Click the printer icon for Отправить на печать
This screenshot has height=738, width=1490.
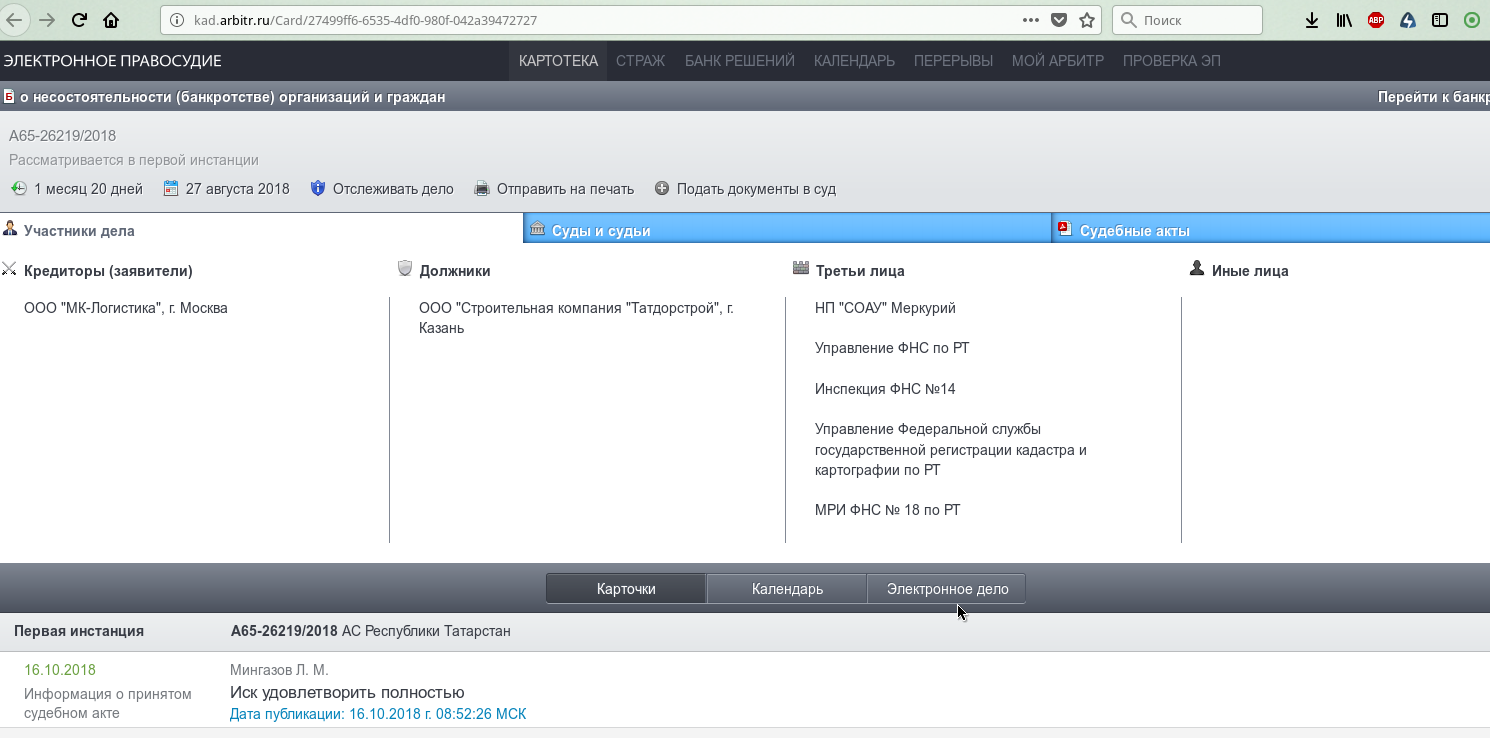coord(482,188)
